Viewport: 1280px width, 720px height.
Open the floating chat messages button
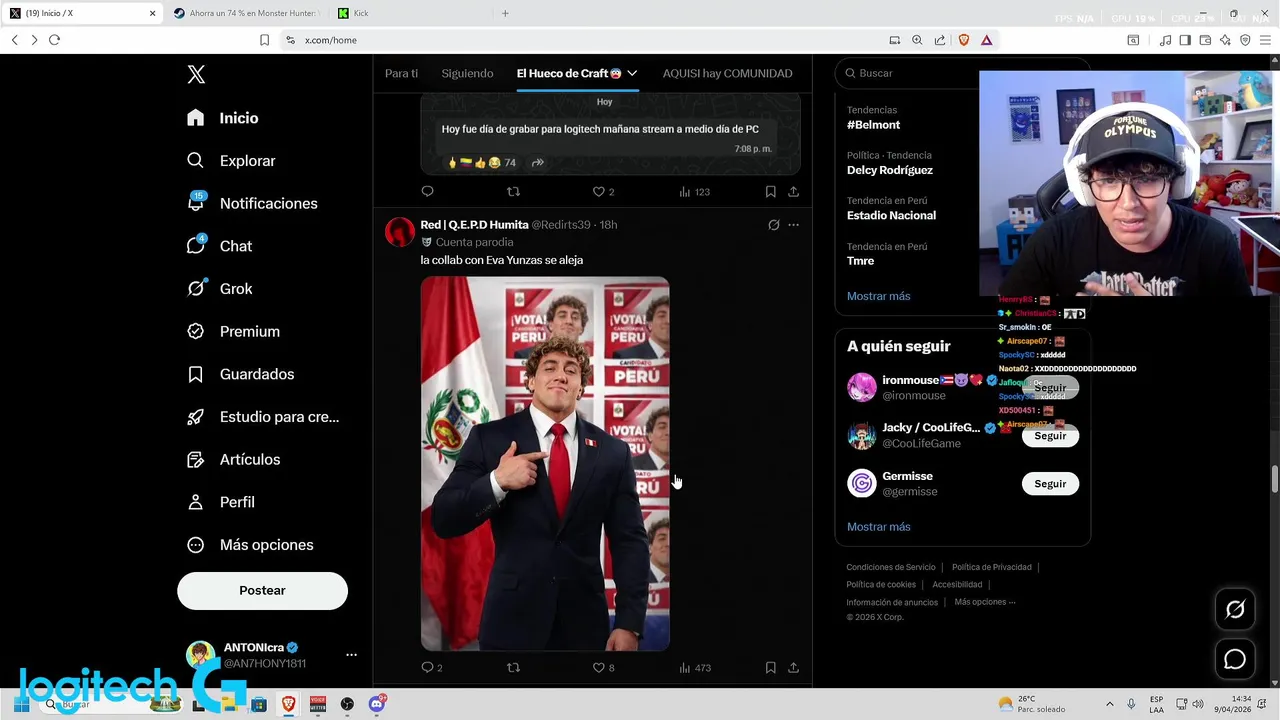pyautogui.click(x=1235, y=659)
